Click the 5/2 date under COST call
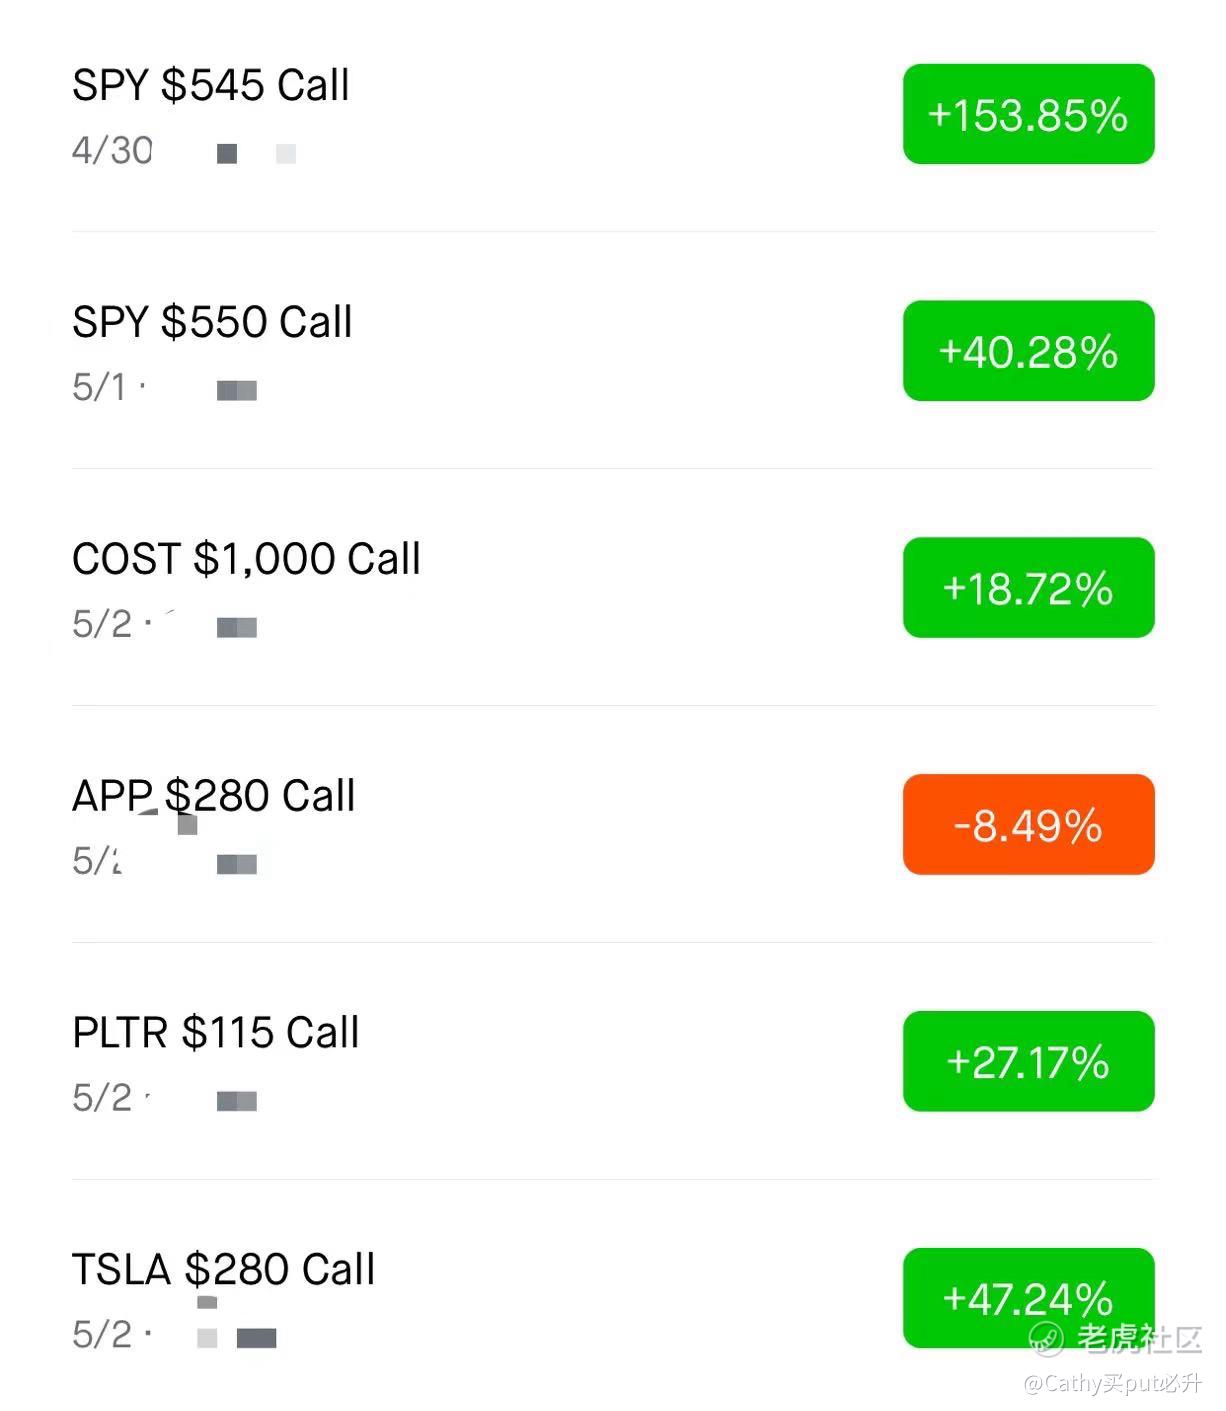Screen dimensions: 1226x1411 coord(102,625)
